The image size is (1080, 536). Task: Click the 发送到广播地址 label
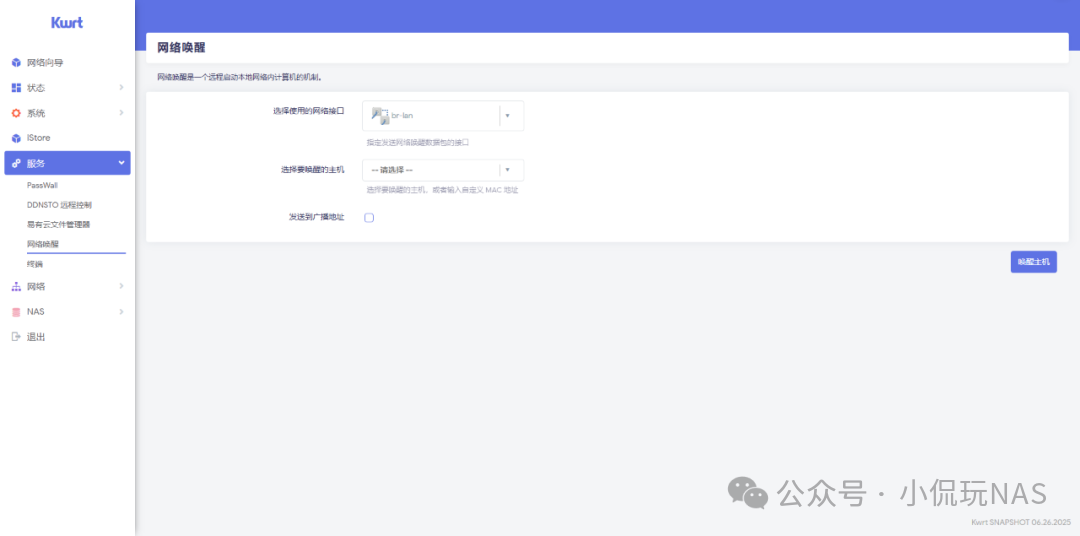317,217
